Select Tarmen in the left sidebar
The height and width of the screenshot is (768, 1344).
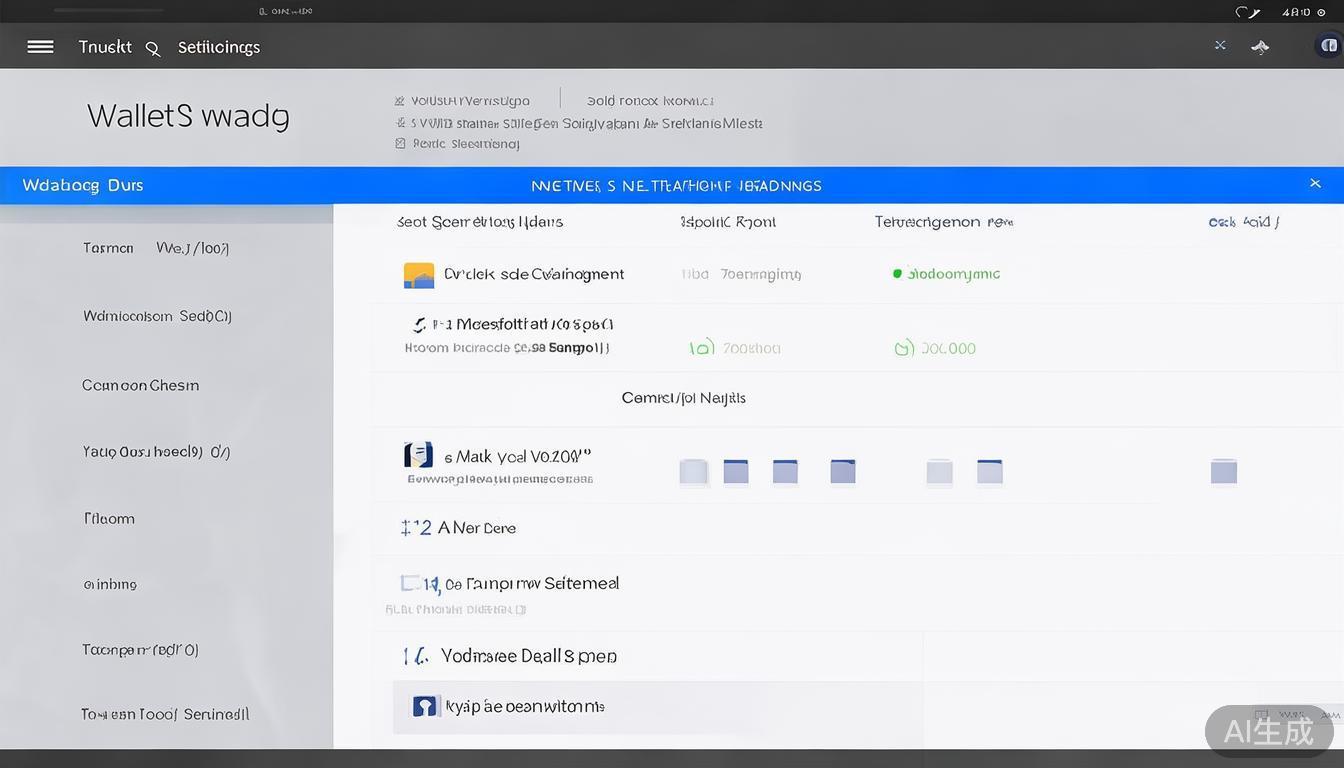108,248
